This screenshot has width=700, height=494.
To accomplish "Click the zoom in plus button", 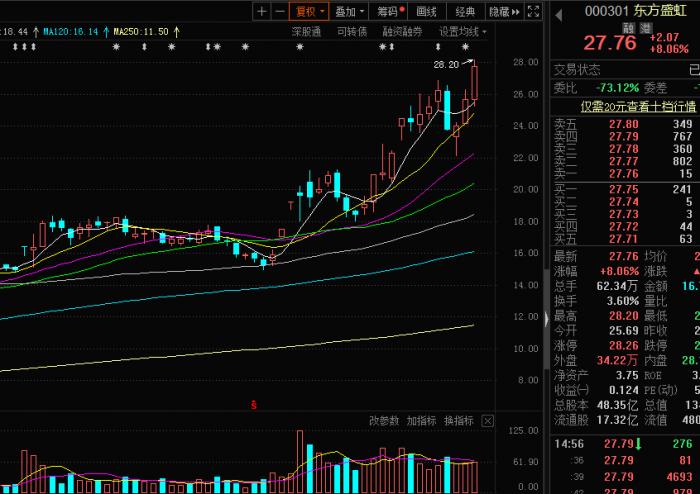I will 261,12.
